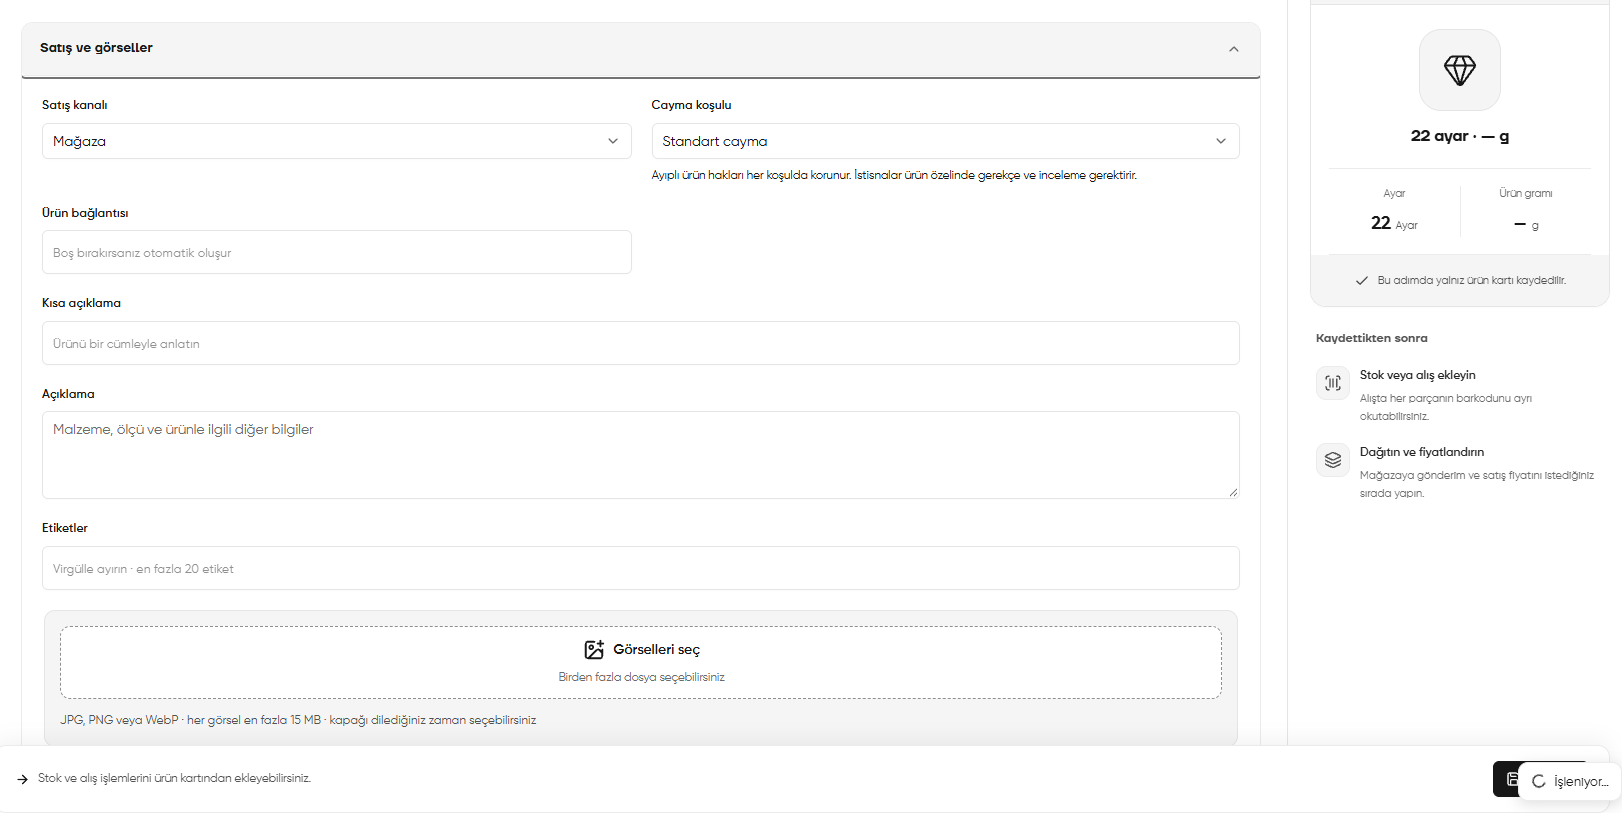Image resolution: width=1622 pixels, height=813 pixels.
Task: Collapse the Satış ve görseller section
Action: click(x=1233, y=49)
